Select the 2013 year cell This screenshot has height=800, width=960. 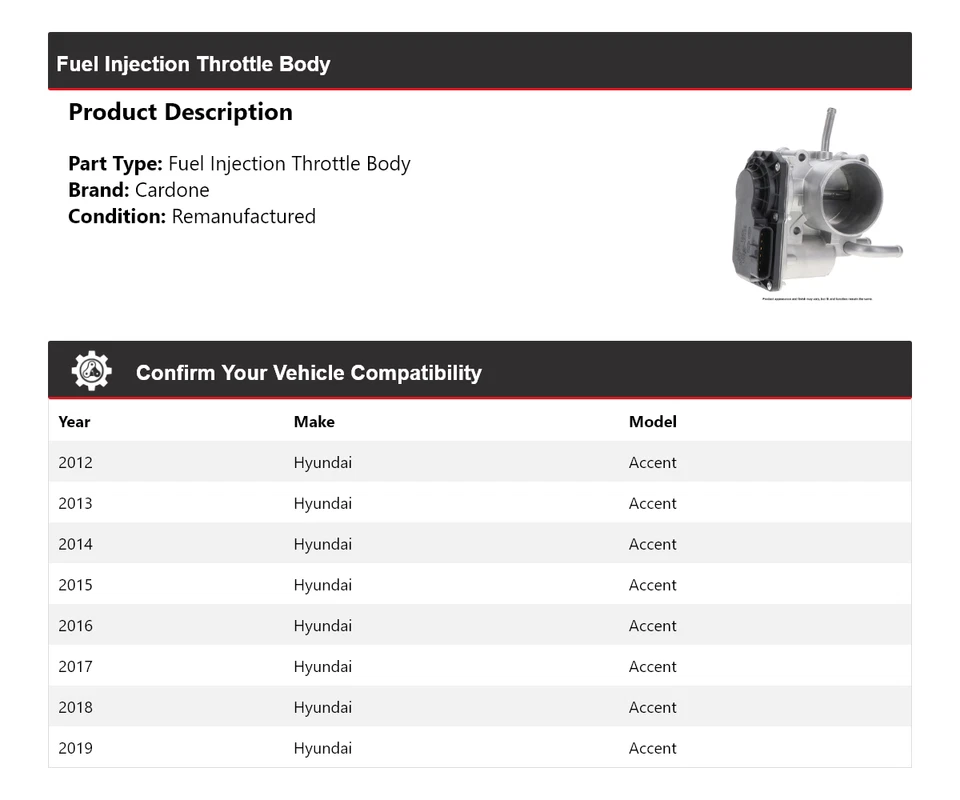pos(75,504)
